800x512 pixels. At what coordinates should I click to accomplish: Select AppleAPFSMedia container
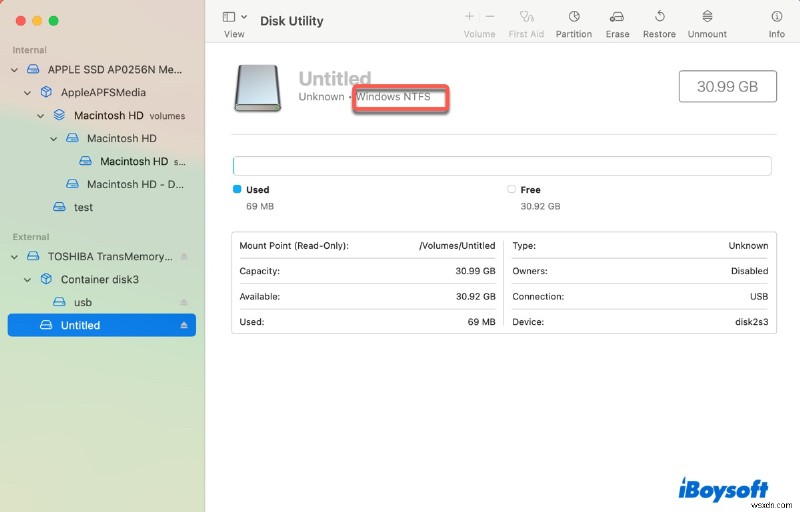click(103, 93)
